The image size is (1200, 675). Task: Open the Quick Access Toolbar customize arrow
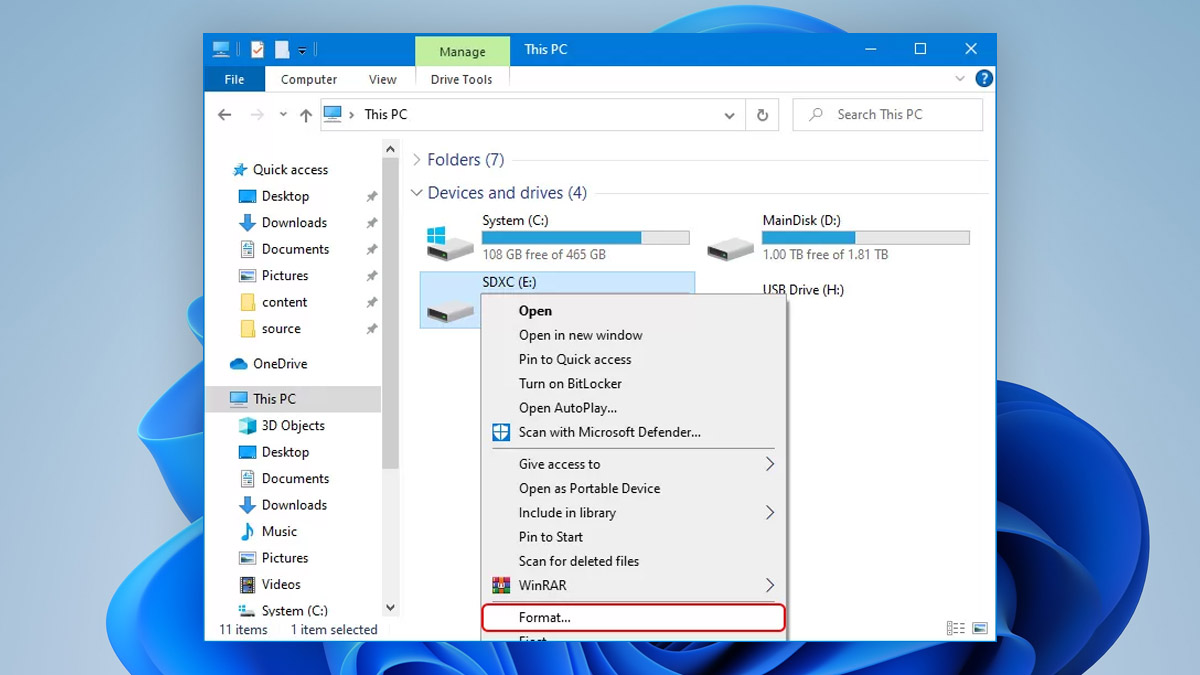302,50
